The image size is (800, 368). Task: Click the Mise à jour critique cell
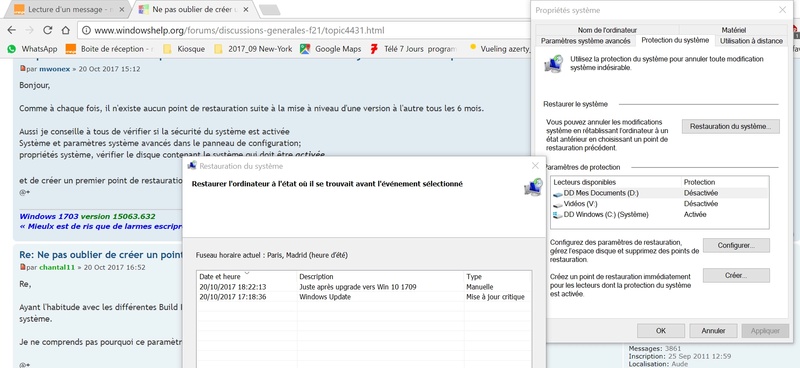[x=495, y=297]
